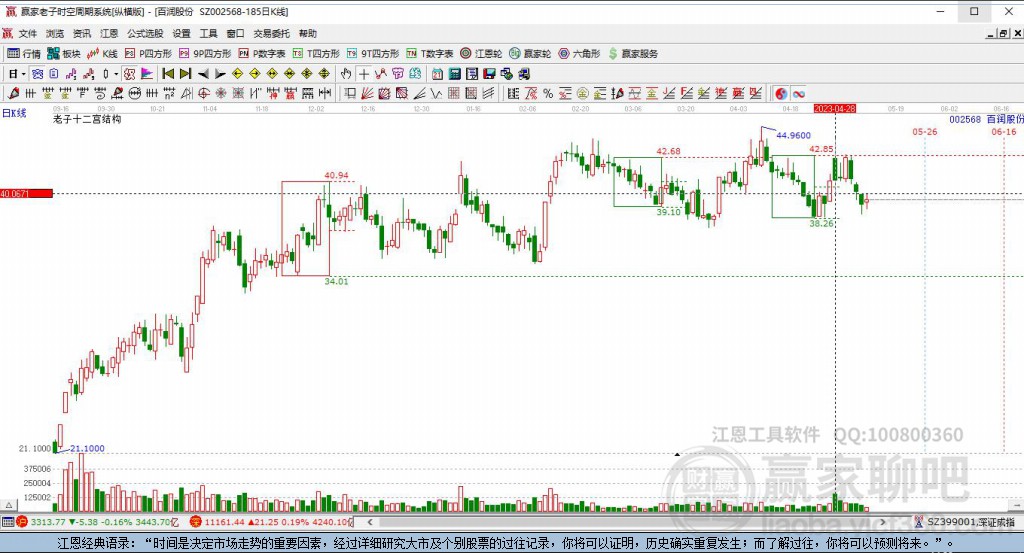Click the 3313.77 index value in the status bar
The image size is (1024, 553).
tap(48, 522)
